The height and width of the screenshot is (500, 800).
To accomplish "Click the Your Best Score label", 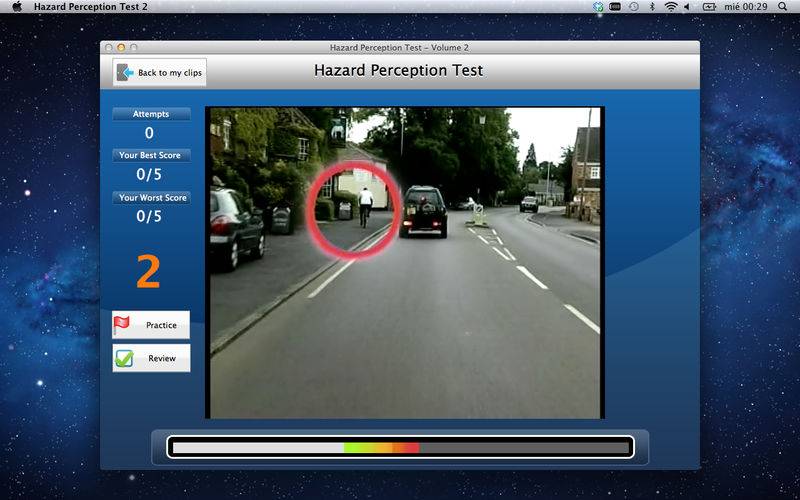I will coord(151,155).
